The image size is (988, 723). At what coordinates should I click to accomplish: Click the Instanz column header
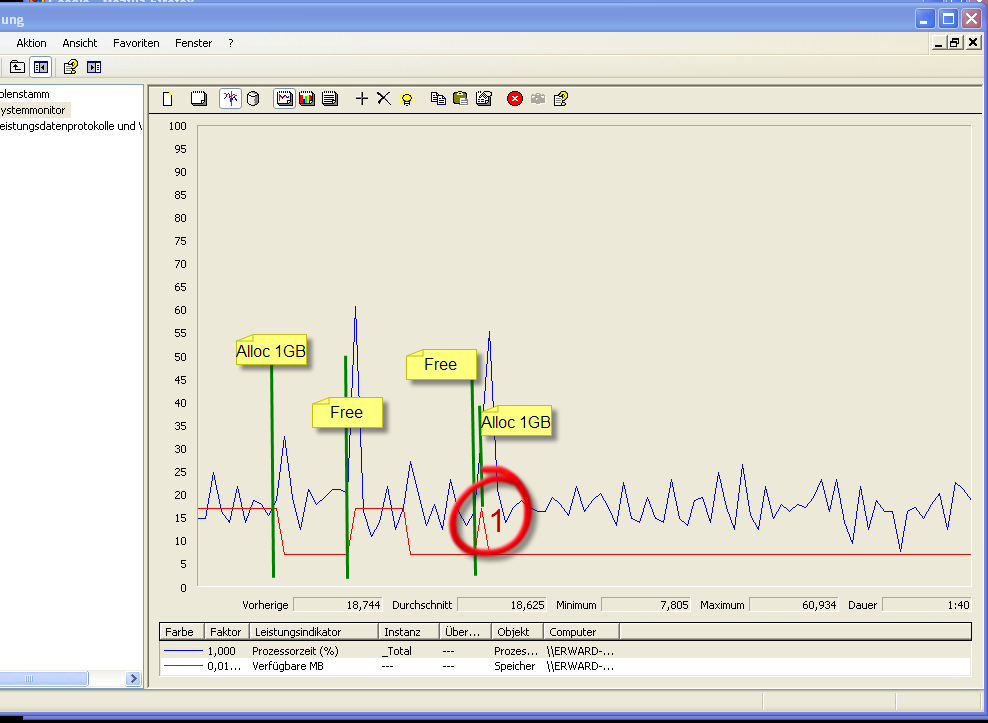pos(409,632)
